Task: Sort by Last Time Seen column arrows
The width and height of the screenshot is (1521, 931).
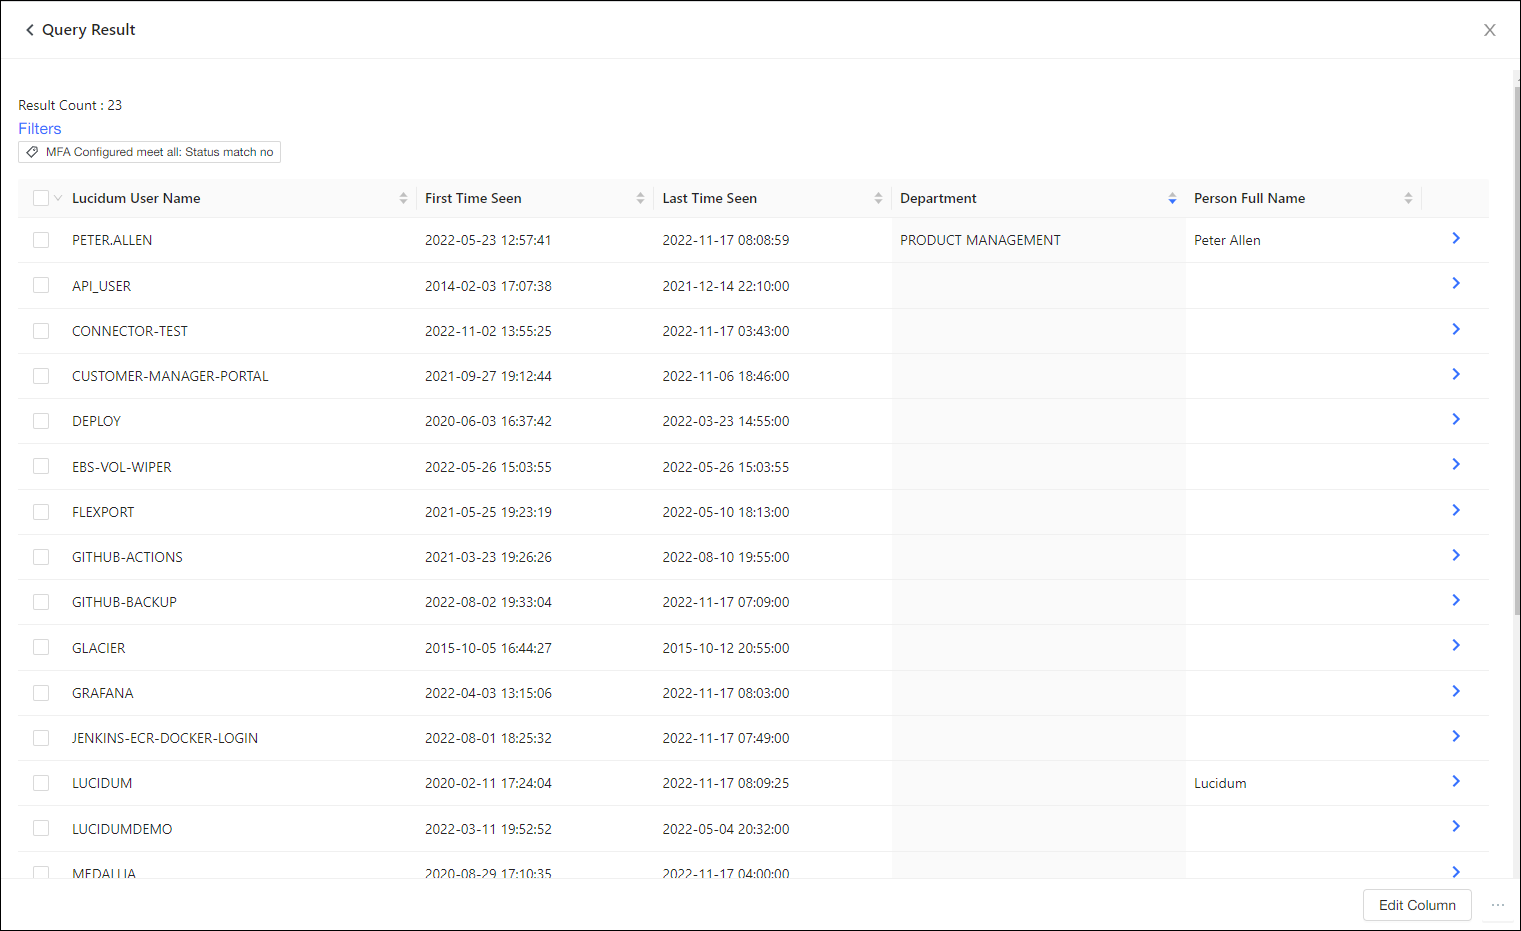Action: [878, 198]
